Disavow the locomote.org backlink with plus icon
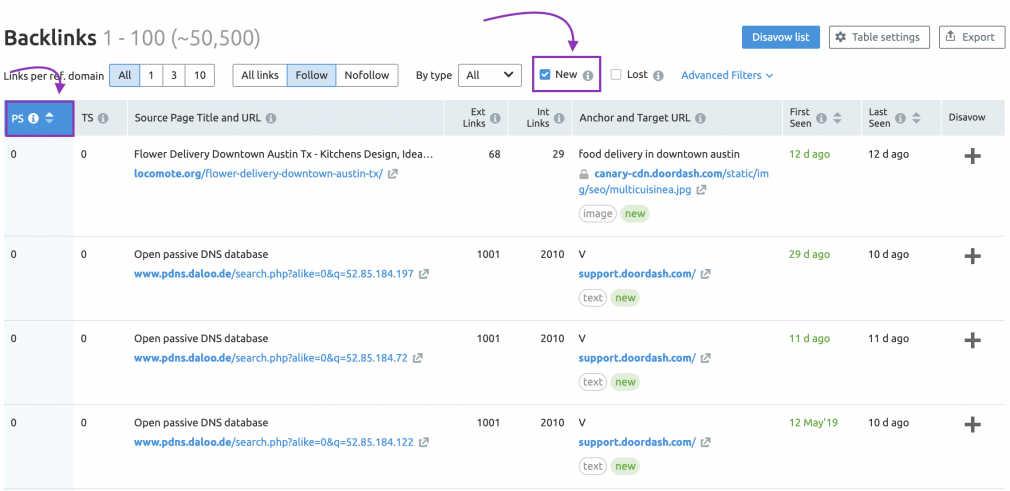Image resolution: width=1010 pixels, height=491 pixels. point(973,156)
